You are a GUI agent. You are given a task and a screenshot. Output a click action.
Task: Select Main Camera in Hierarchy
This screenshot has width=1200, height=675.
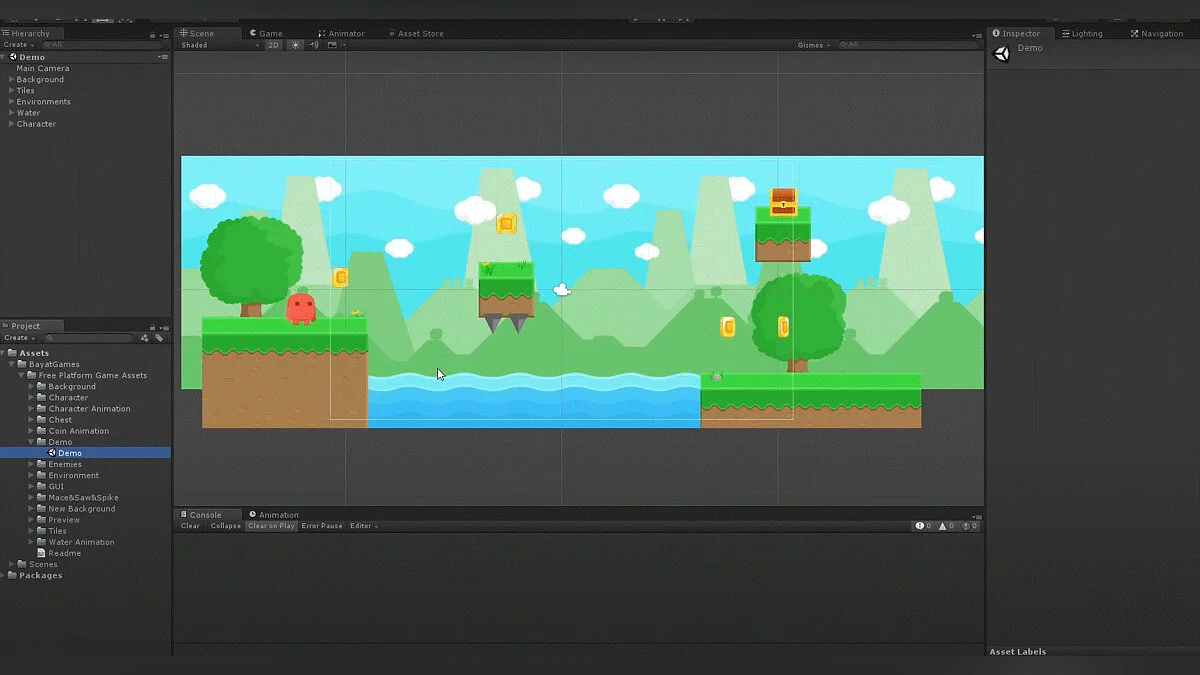[x=43, y=68]
